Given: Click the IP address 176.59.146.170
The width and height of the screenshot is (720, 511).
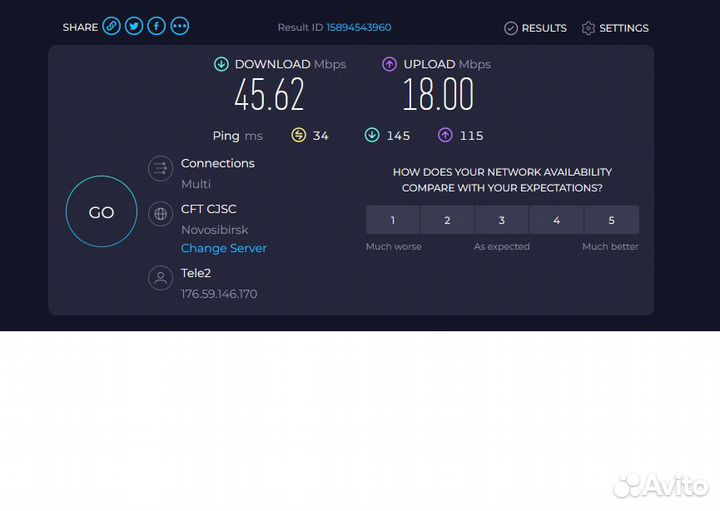Looking at the screenshot, I should (x=219, y=294).
